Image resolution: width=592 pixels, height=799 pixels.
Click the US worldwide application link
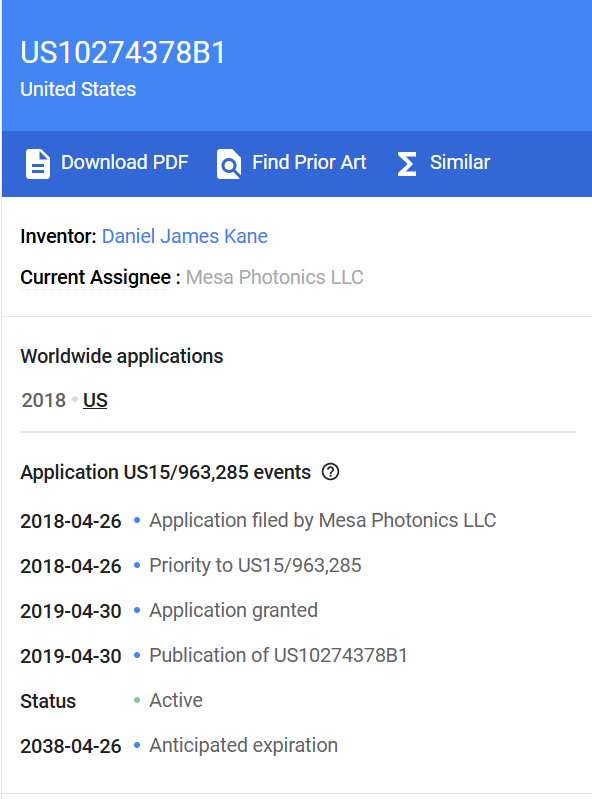[x=95, y=401]
